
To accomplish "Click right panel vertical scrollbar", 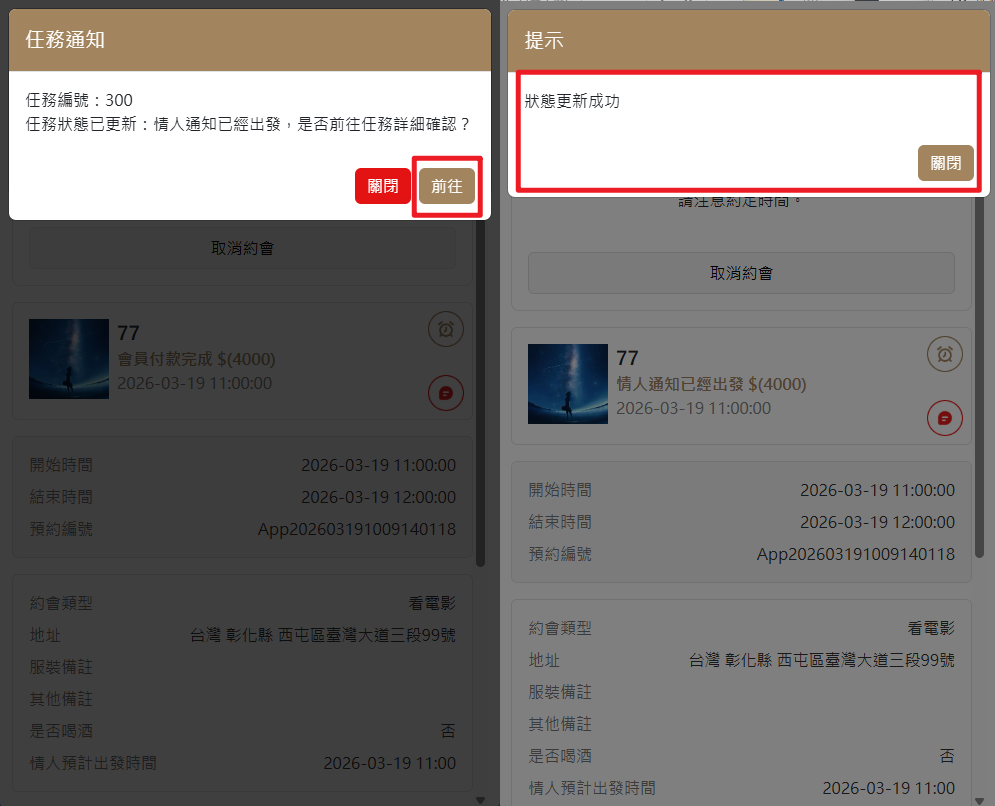I will coord(979,378).
